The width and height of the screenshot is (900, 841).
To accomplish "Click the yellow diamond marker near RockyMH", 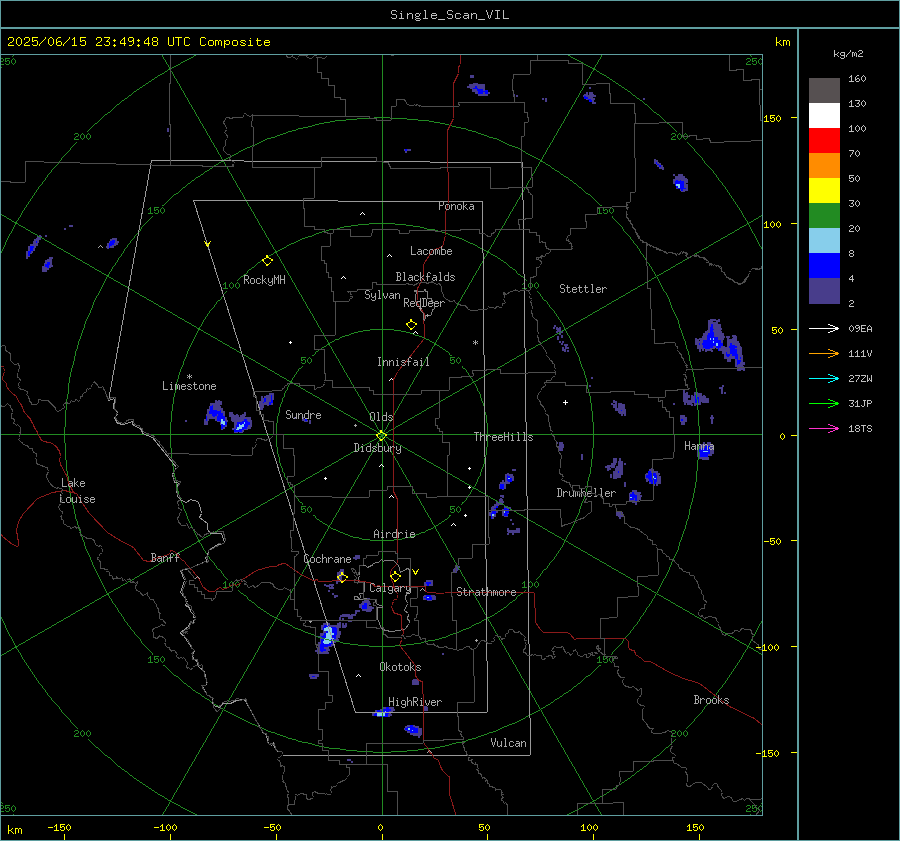I will click(267, 261).
